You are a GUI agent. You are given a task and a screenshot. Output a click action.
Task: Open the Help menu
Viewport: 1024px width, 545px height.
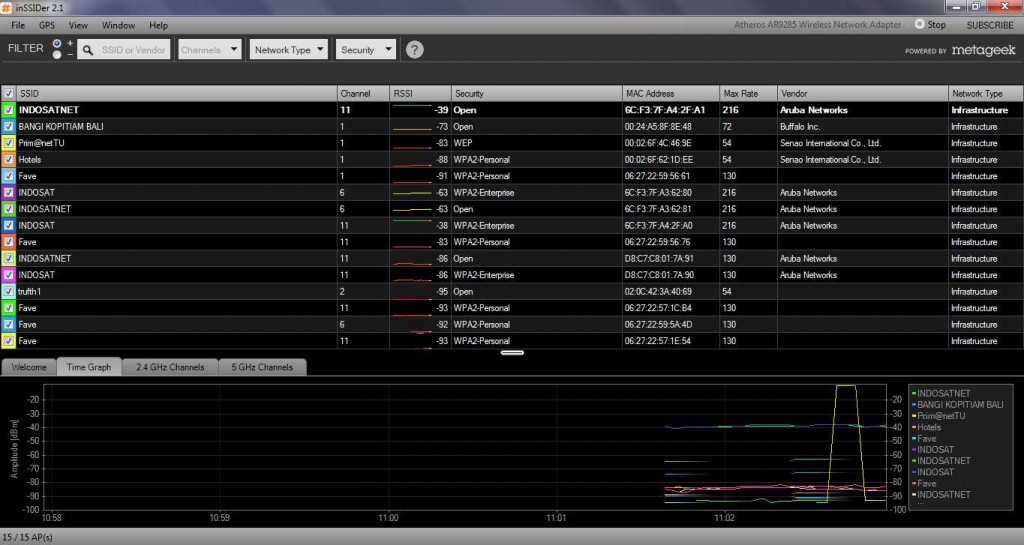(x=158, y=25)
